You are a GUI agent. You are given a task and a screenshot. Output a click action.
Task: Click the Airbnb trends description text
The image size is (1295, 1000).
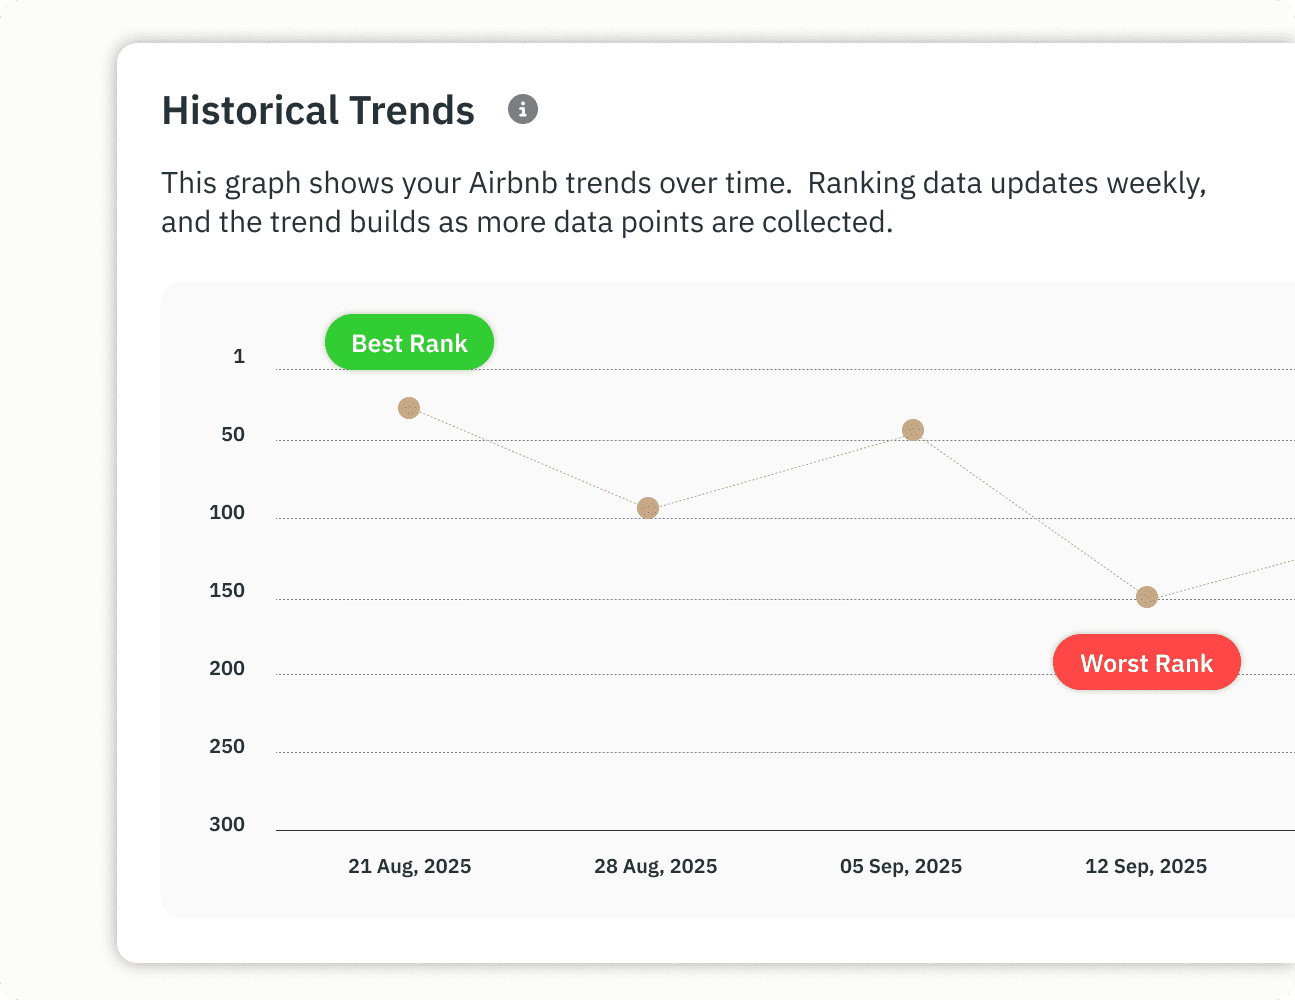tap(683, 202)
